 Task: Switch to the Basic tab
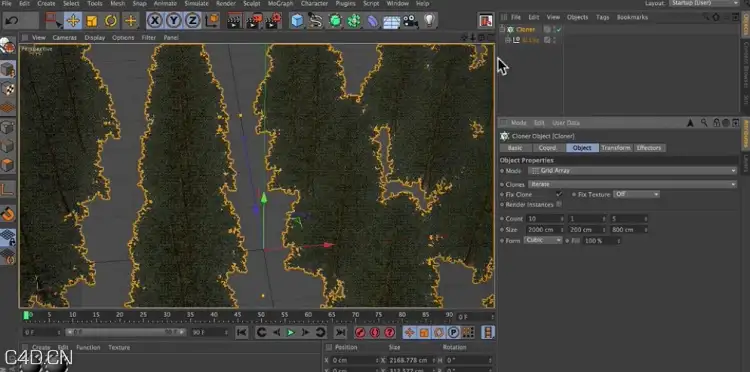pyautogui.click(x=515, y=148)
